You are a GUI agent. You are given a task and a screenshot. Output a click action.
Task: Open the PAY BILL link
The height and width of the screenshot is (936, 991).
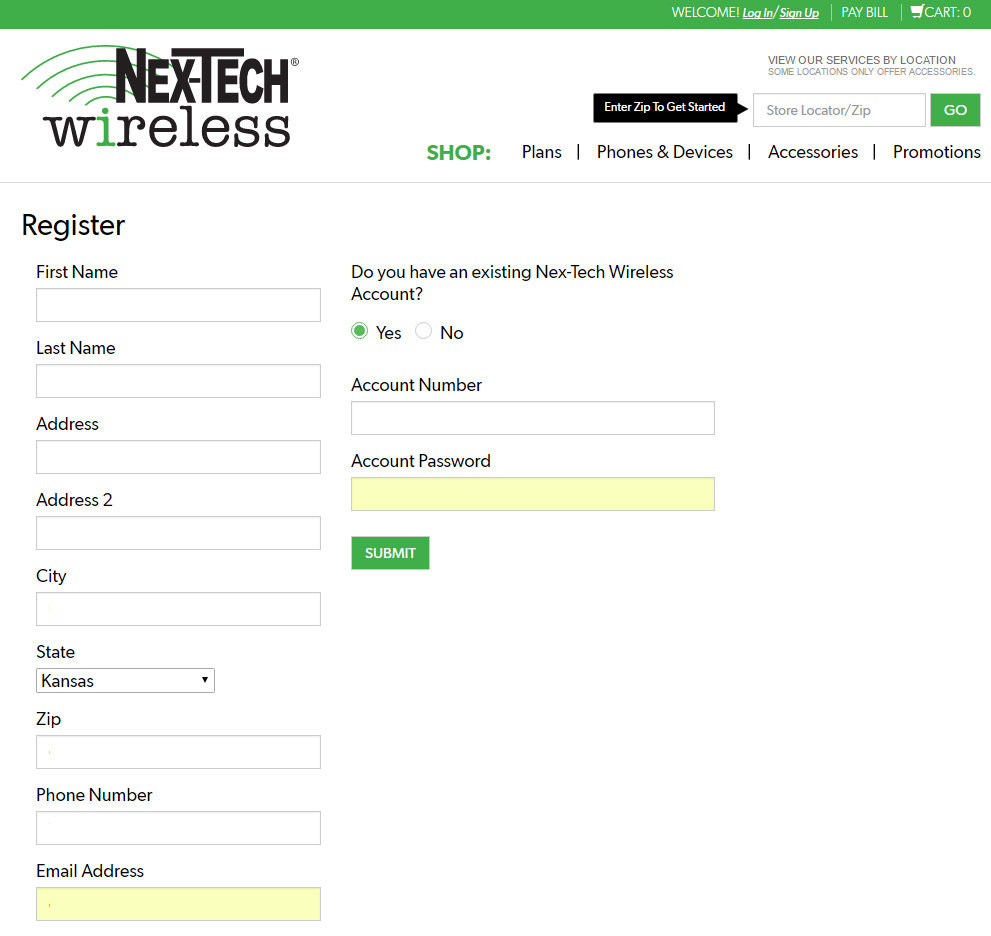point(865,13)
